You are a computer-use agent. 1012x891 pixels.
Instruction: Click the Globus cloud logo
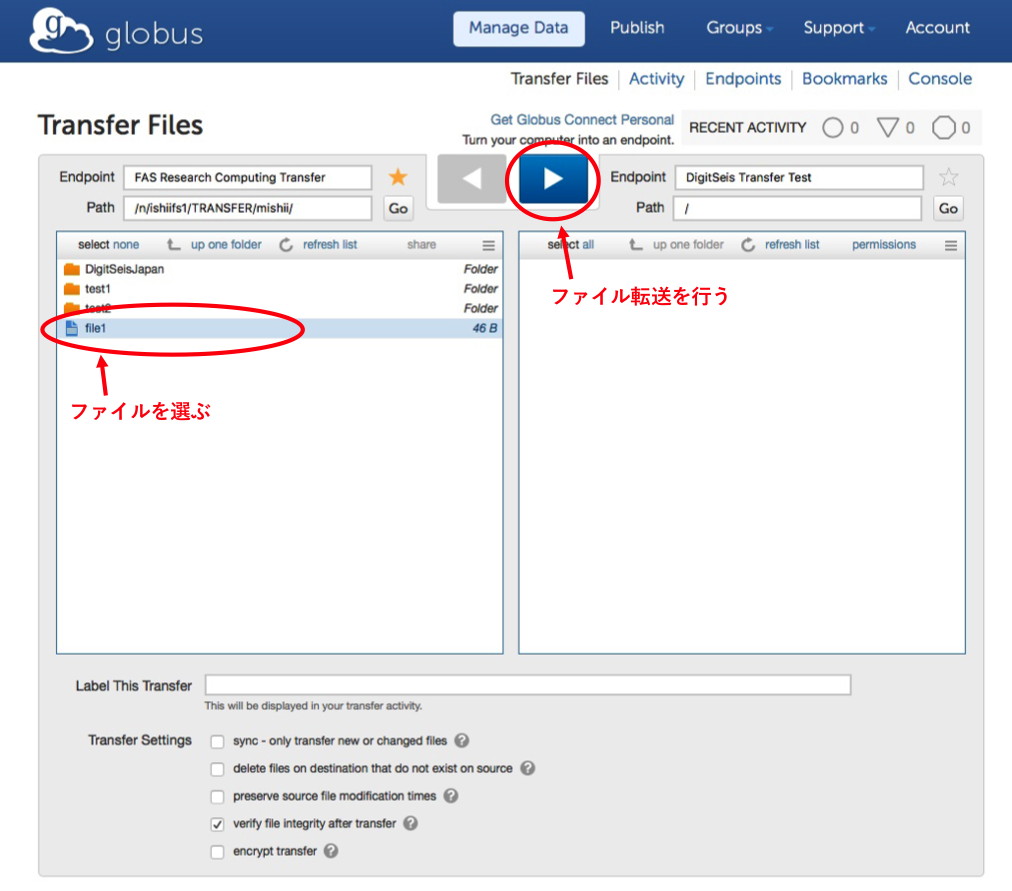(61, 30)
